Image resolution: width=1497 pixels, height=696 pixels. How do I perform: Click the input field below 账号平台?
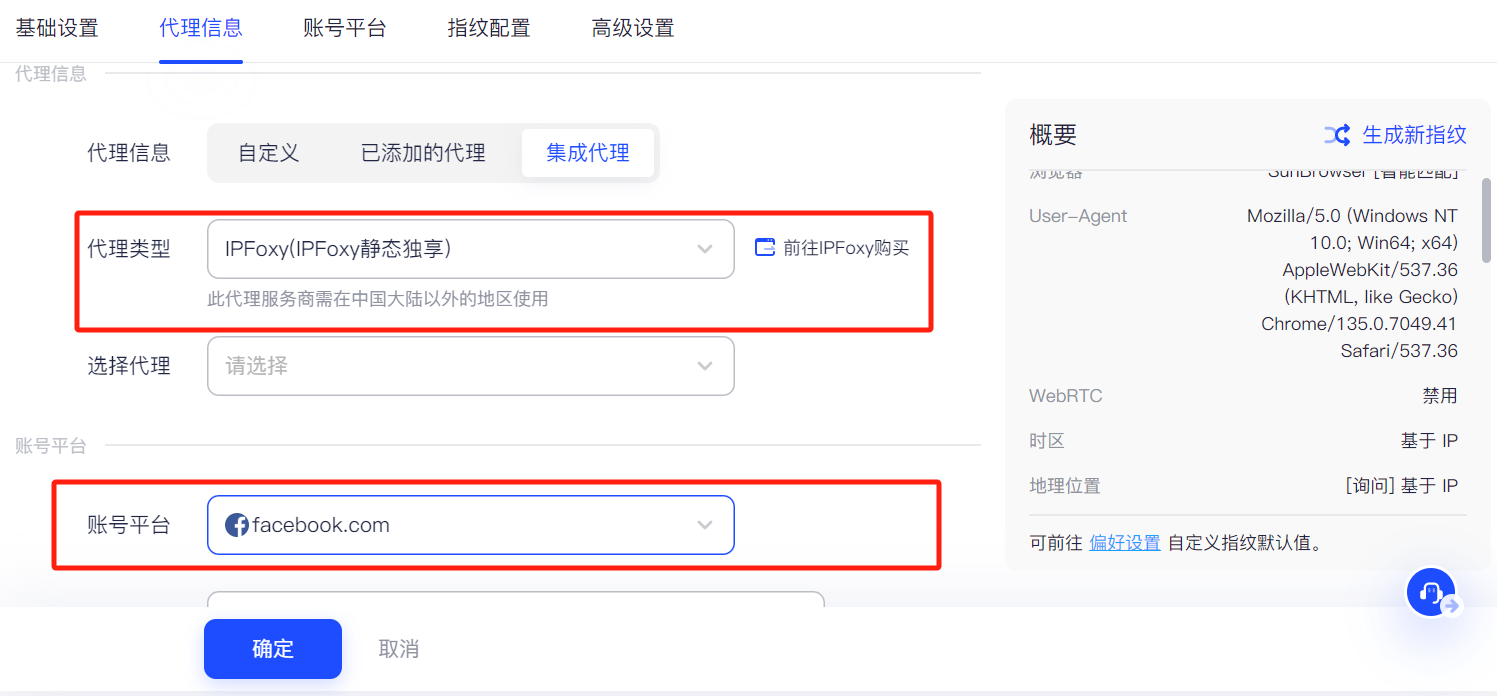(x=516, y=599)
